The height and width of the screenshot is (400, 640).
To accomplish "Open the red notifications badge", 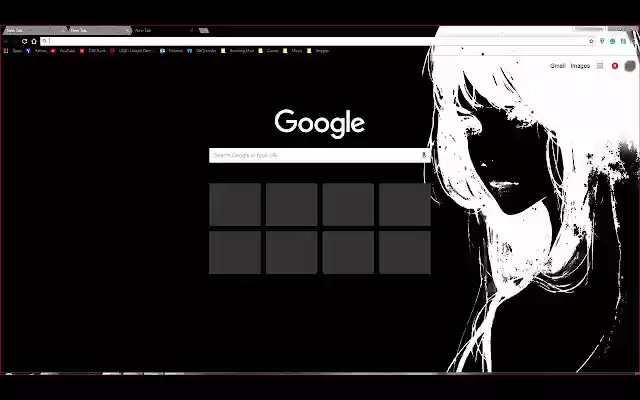I will click(615, 66).
